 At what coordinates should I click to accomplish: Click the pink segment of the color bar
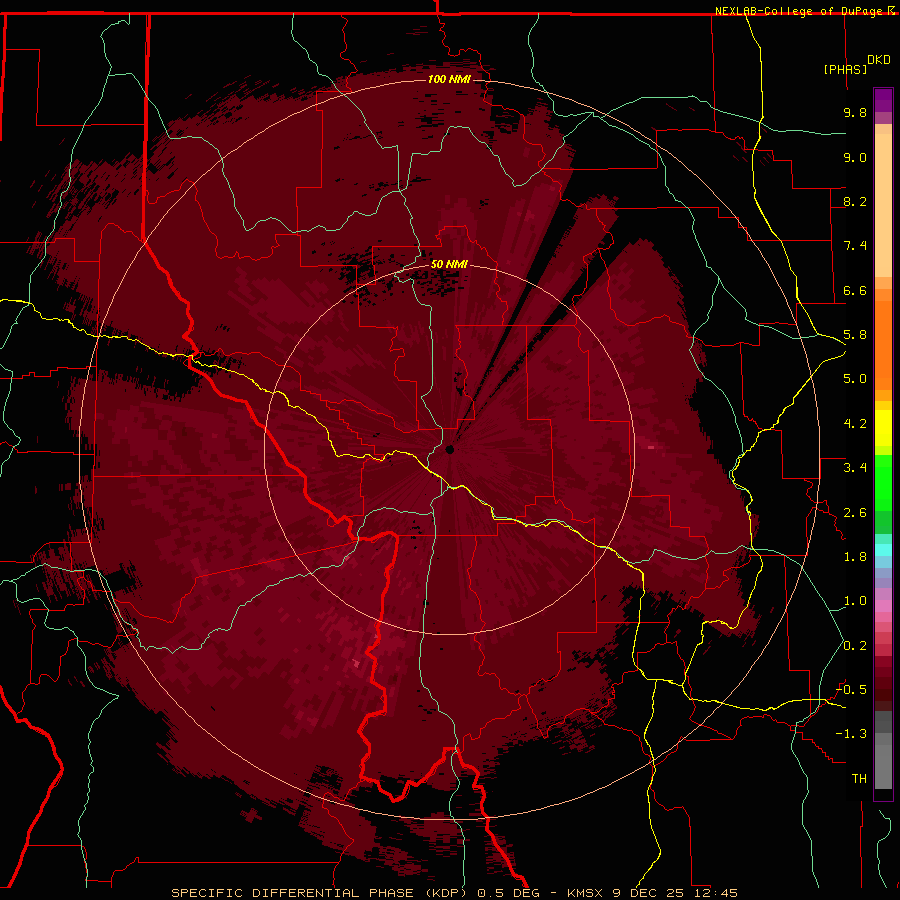(x=883, y=606)
